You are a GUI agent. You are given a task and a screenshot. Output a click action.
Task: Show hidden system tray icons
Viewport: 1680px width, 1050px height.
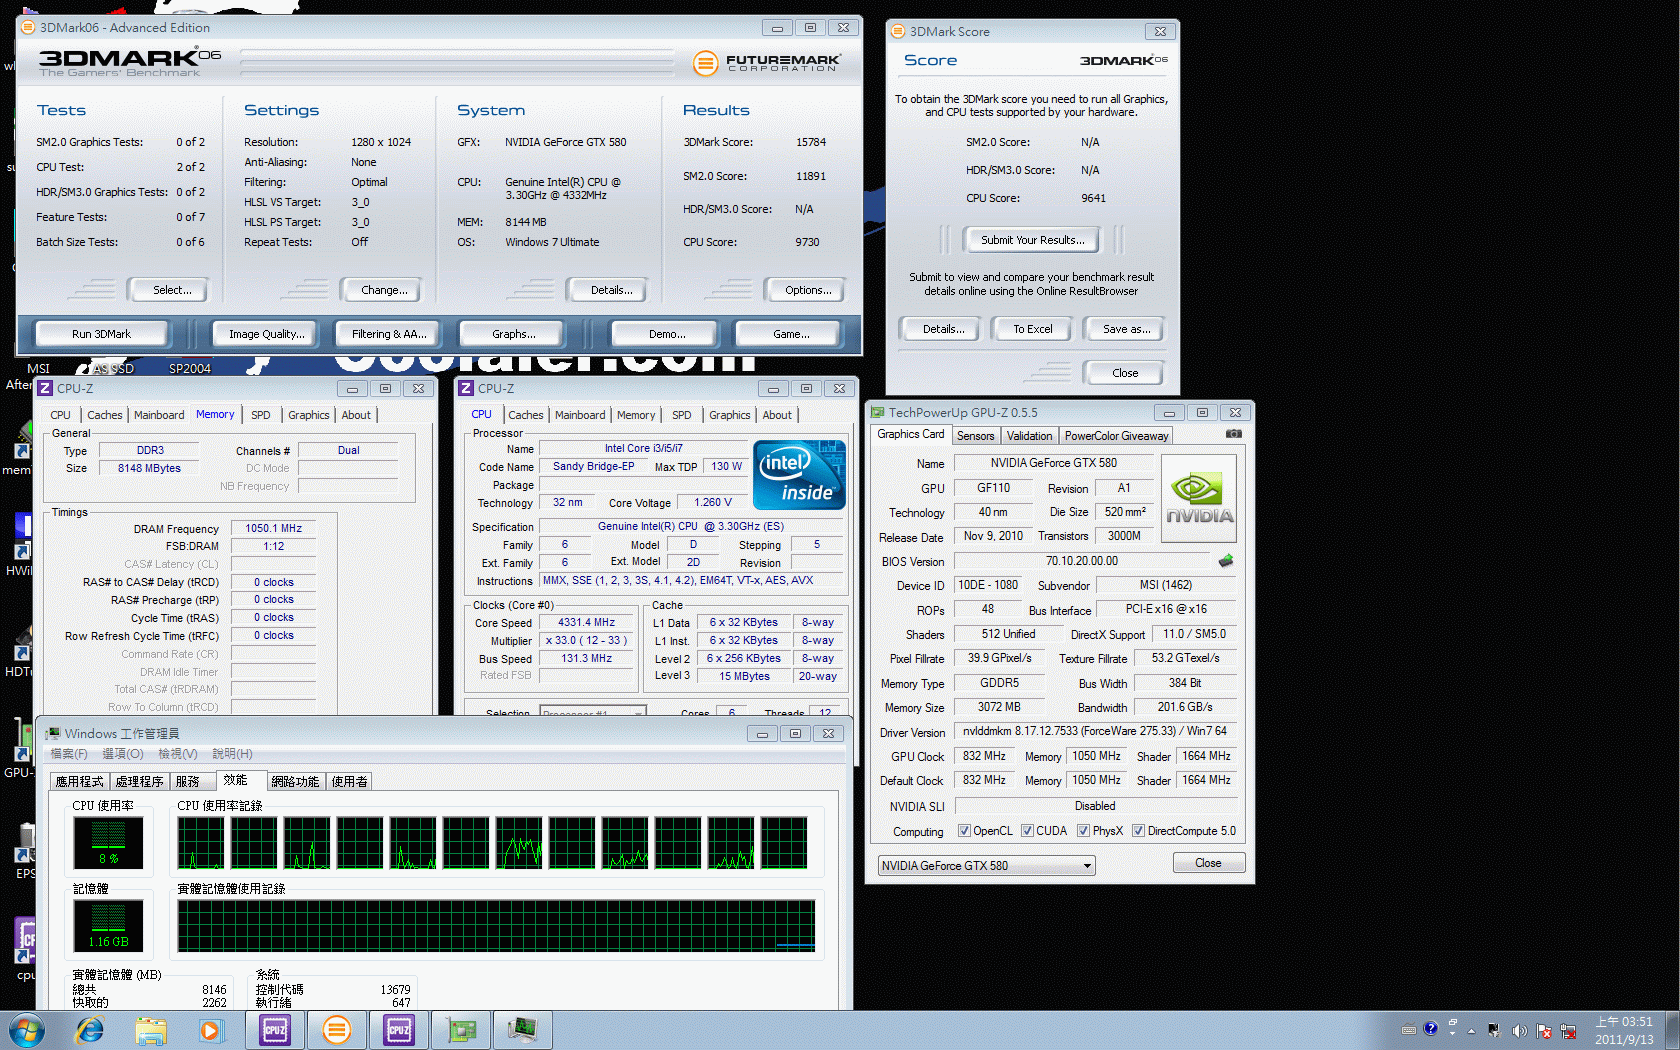click(x=1471, y=1030)
